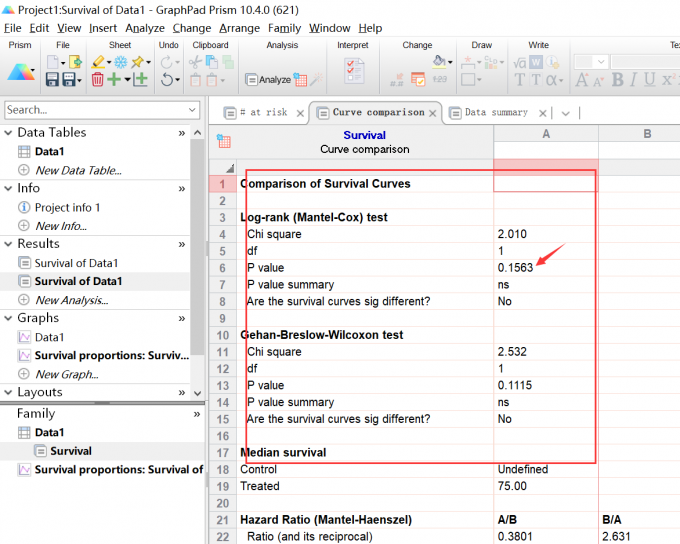This screenshot has height=544, width=680.
Task: Click the pushpin sheet icon
Action: coord(137,62)
